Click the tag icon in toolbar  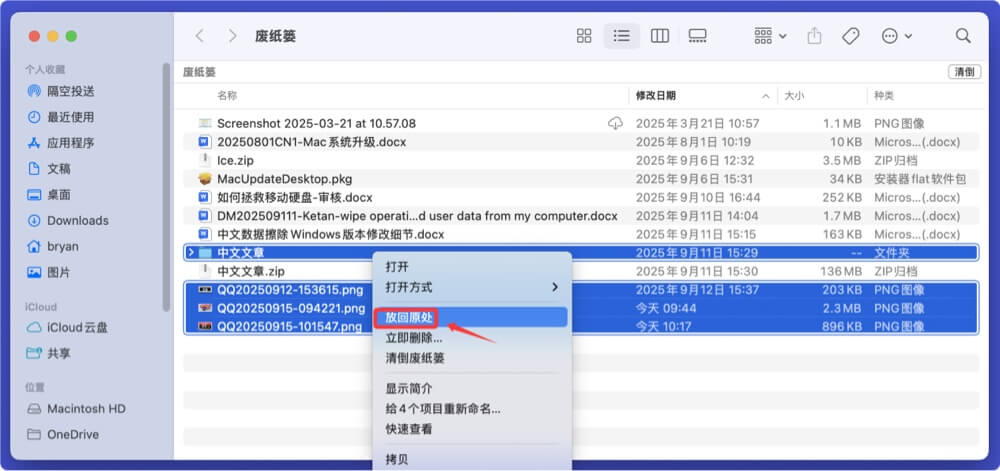click(850, 36)
